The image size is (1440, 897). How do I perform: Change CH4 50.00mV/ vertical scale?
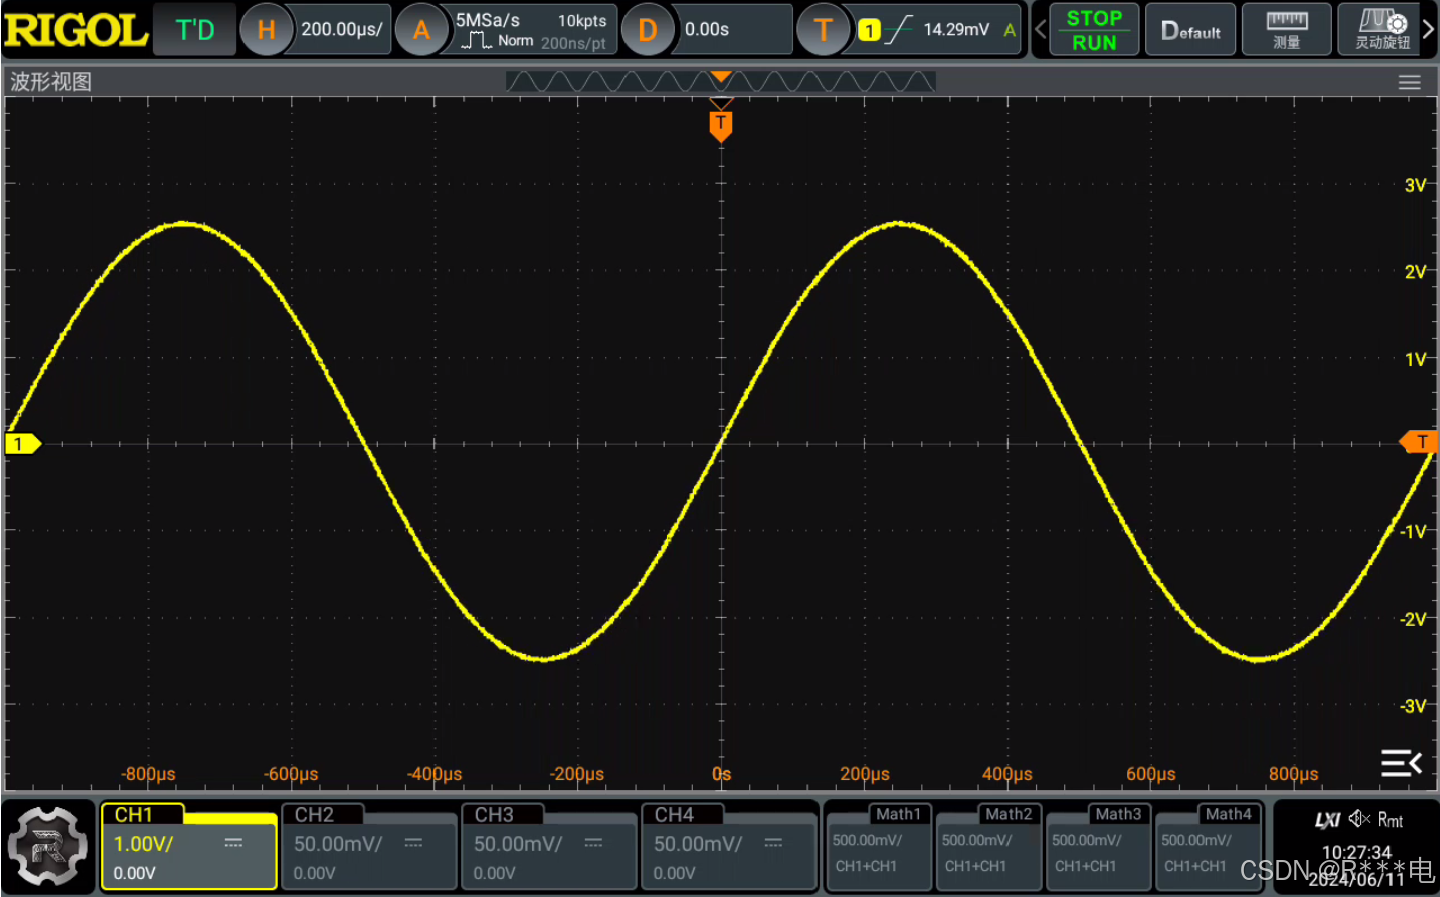pyautogui.click(x=698, y=844)
